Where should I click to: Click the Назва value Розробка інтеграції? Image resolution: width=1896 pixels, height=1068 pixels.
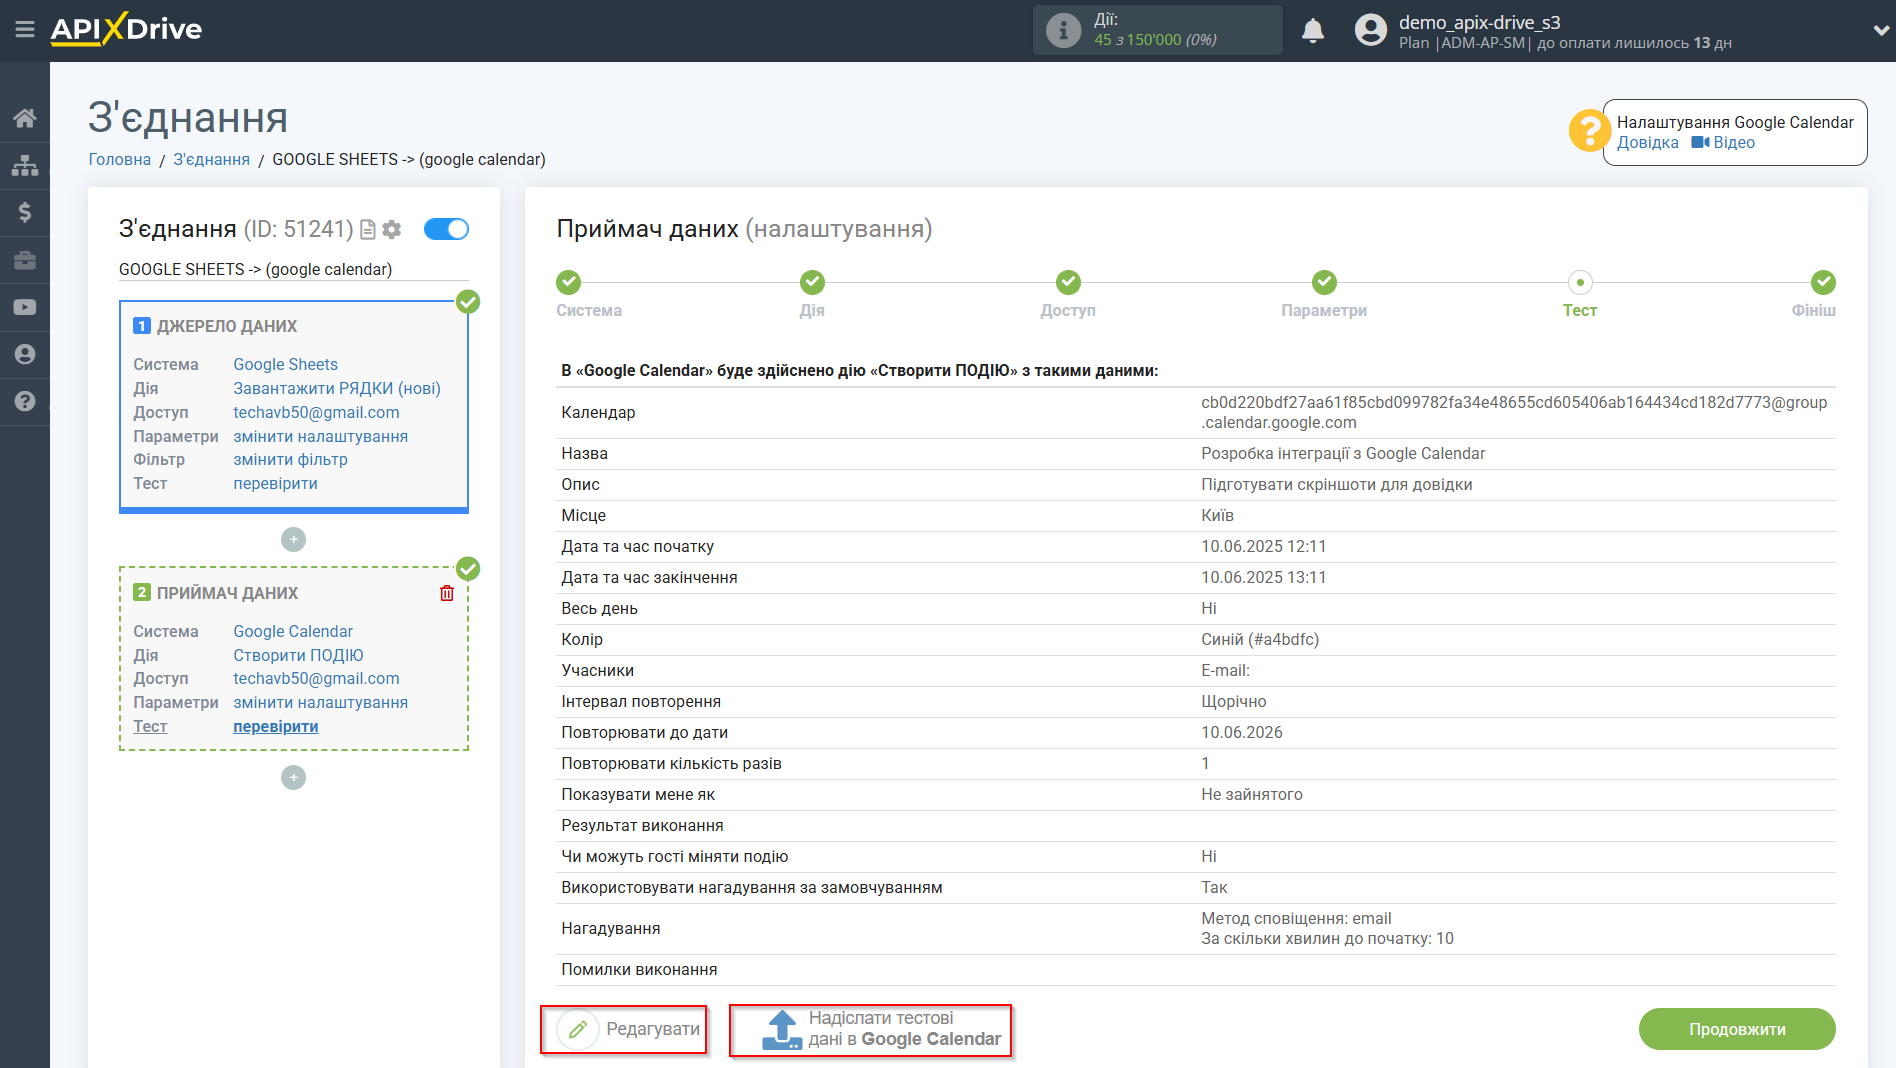point(1343,454)
